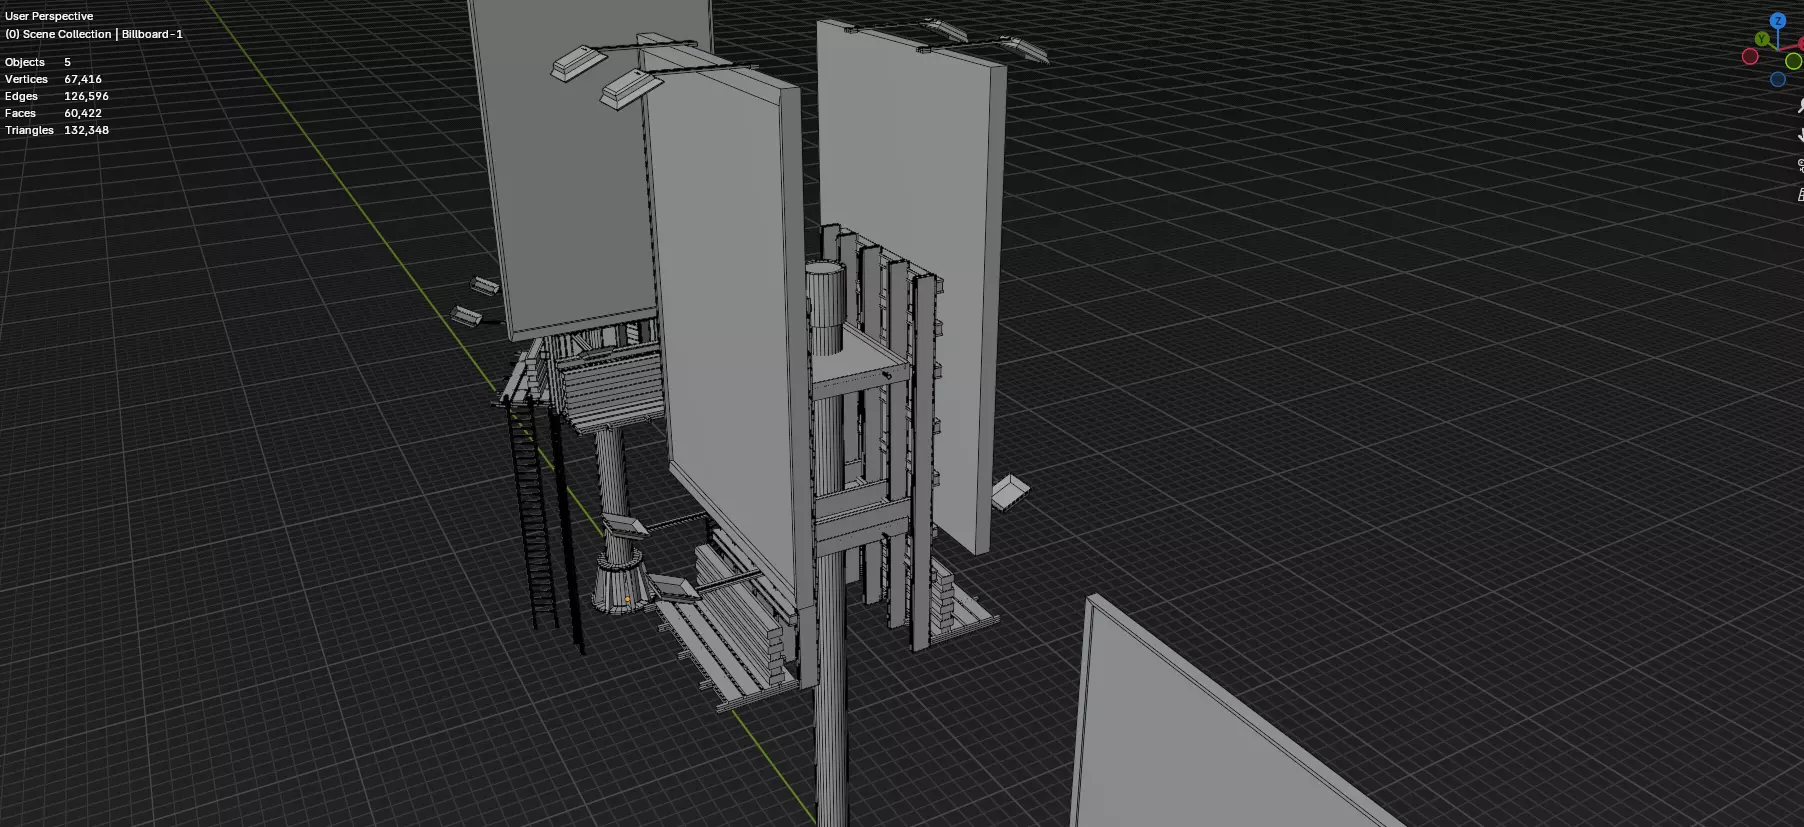Click the Triangles 132,348 statistic
Viewport: 1804px width, 827px height.
click(x=57, y=130)
